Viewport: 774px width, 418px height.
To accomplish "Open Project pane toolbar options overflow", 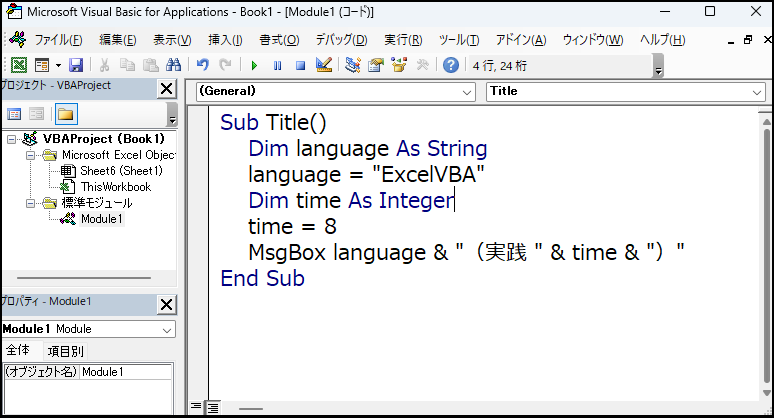I will pyautogui.click(x=172, y=114).
